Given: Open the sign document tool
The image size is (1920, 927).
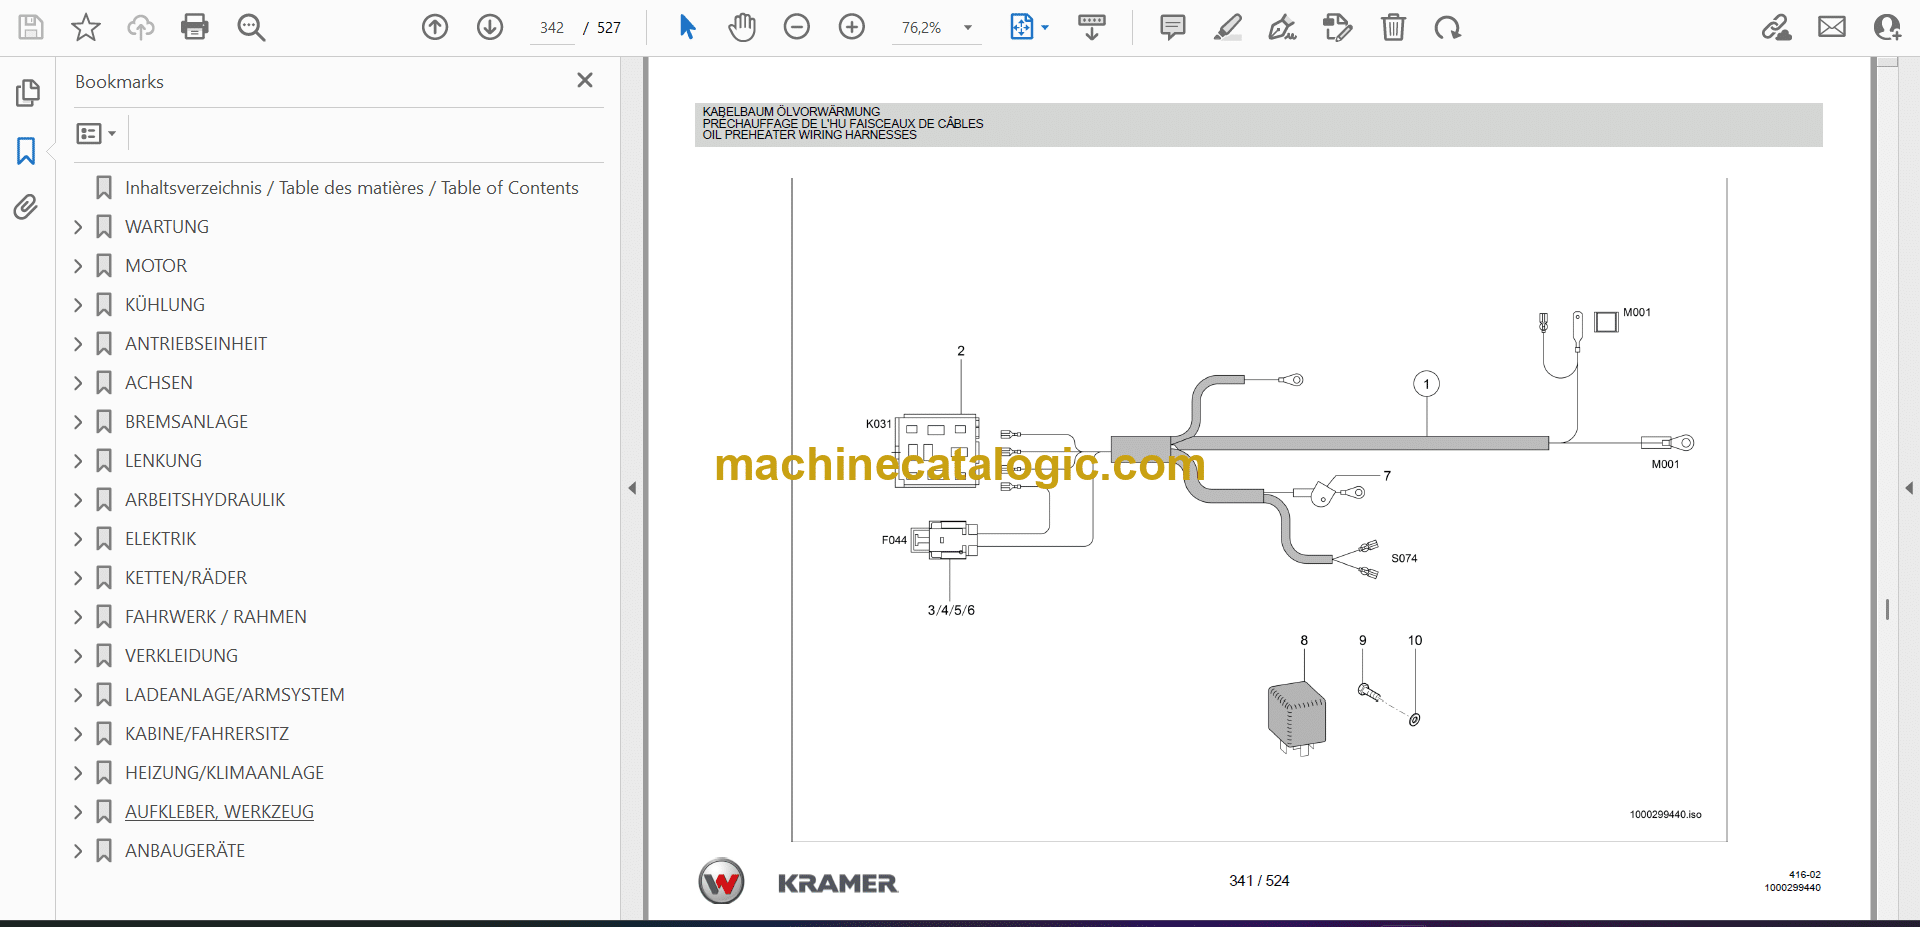Looking at the screenshot, I should [x=1283, y=27].
